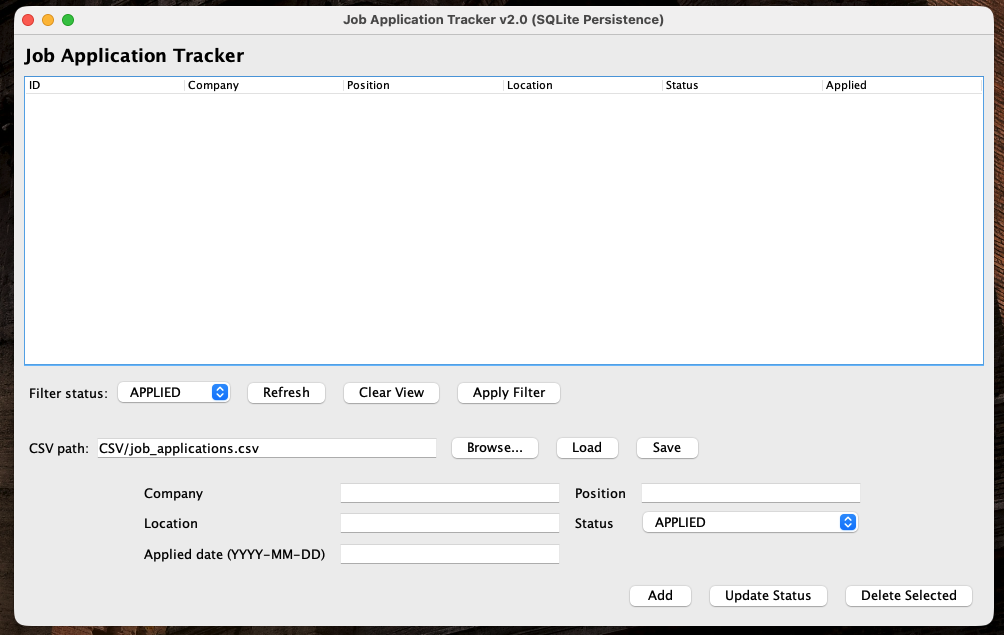Save applications to CSV
The width and height of the screenshot is (1004, 635).
666,447
